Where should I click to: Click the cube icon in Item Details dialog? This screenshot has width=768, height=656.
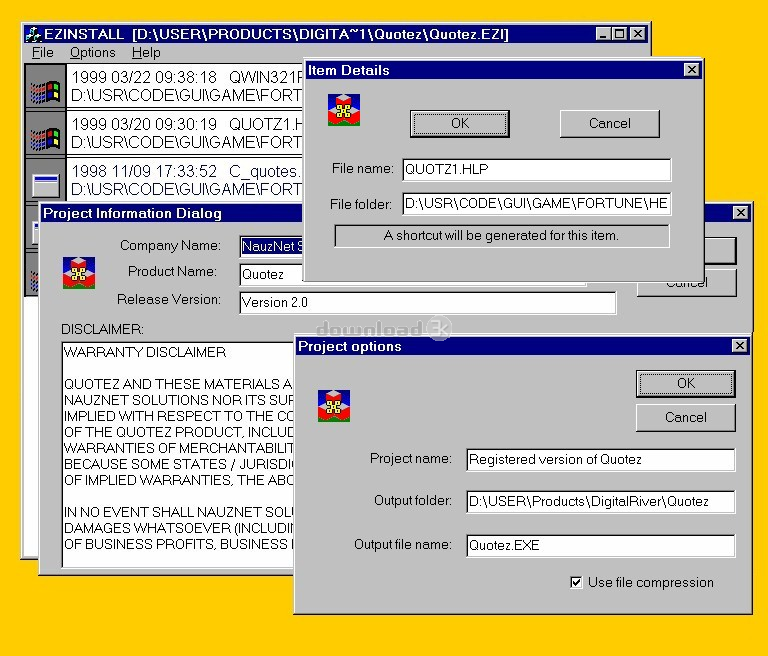pos(344,110)
